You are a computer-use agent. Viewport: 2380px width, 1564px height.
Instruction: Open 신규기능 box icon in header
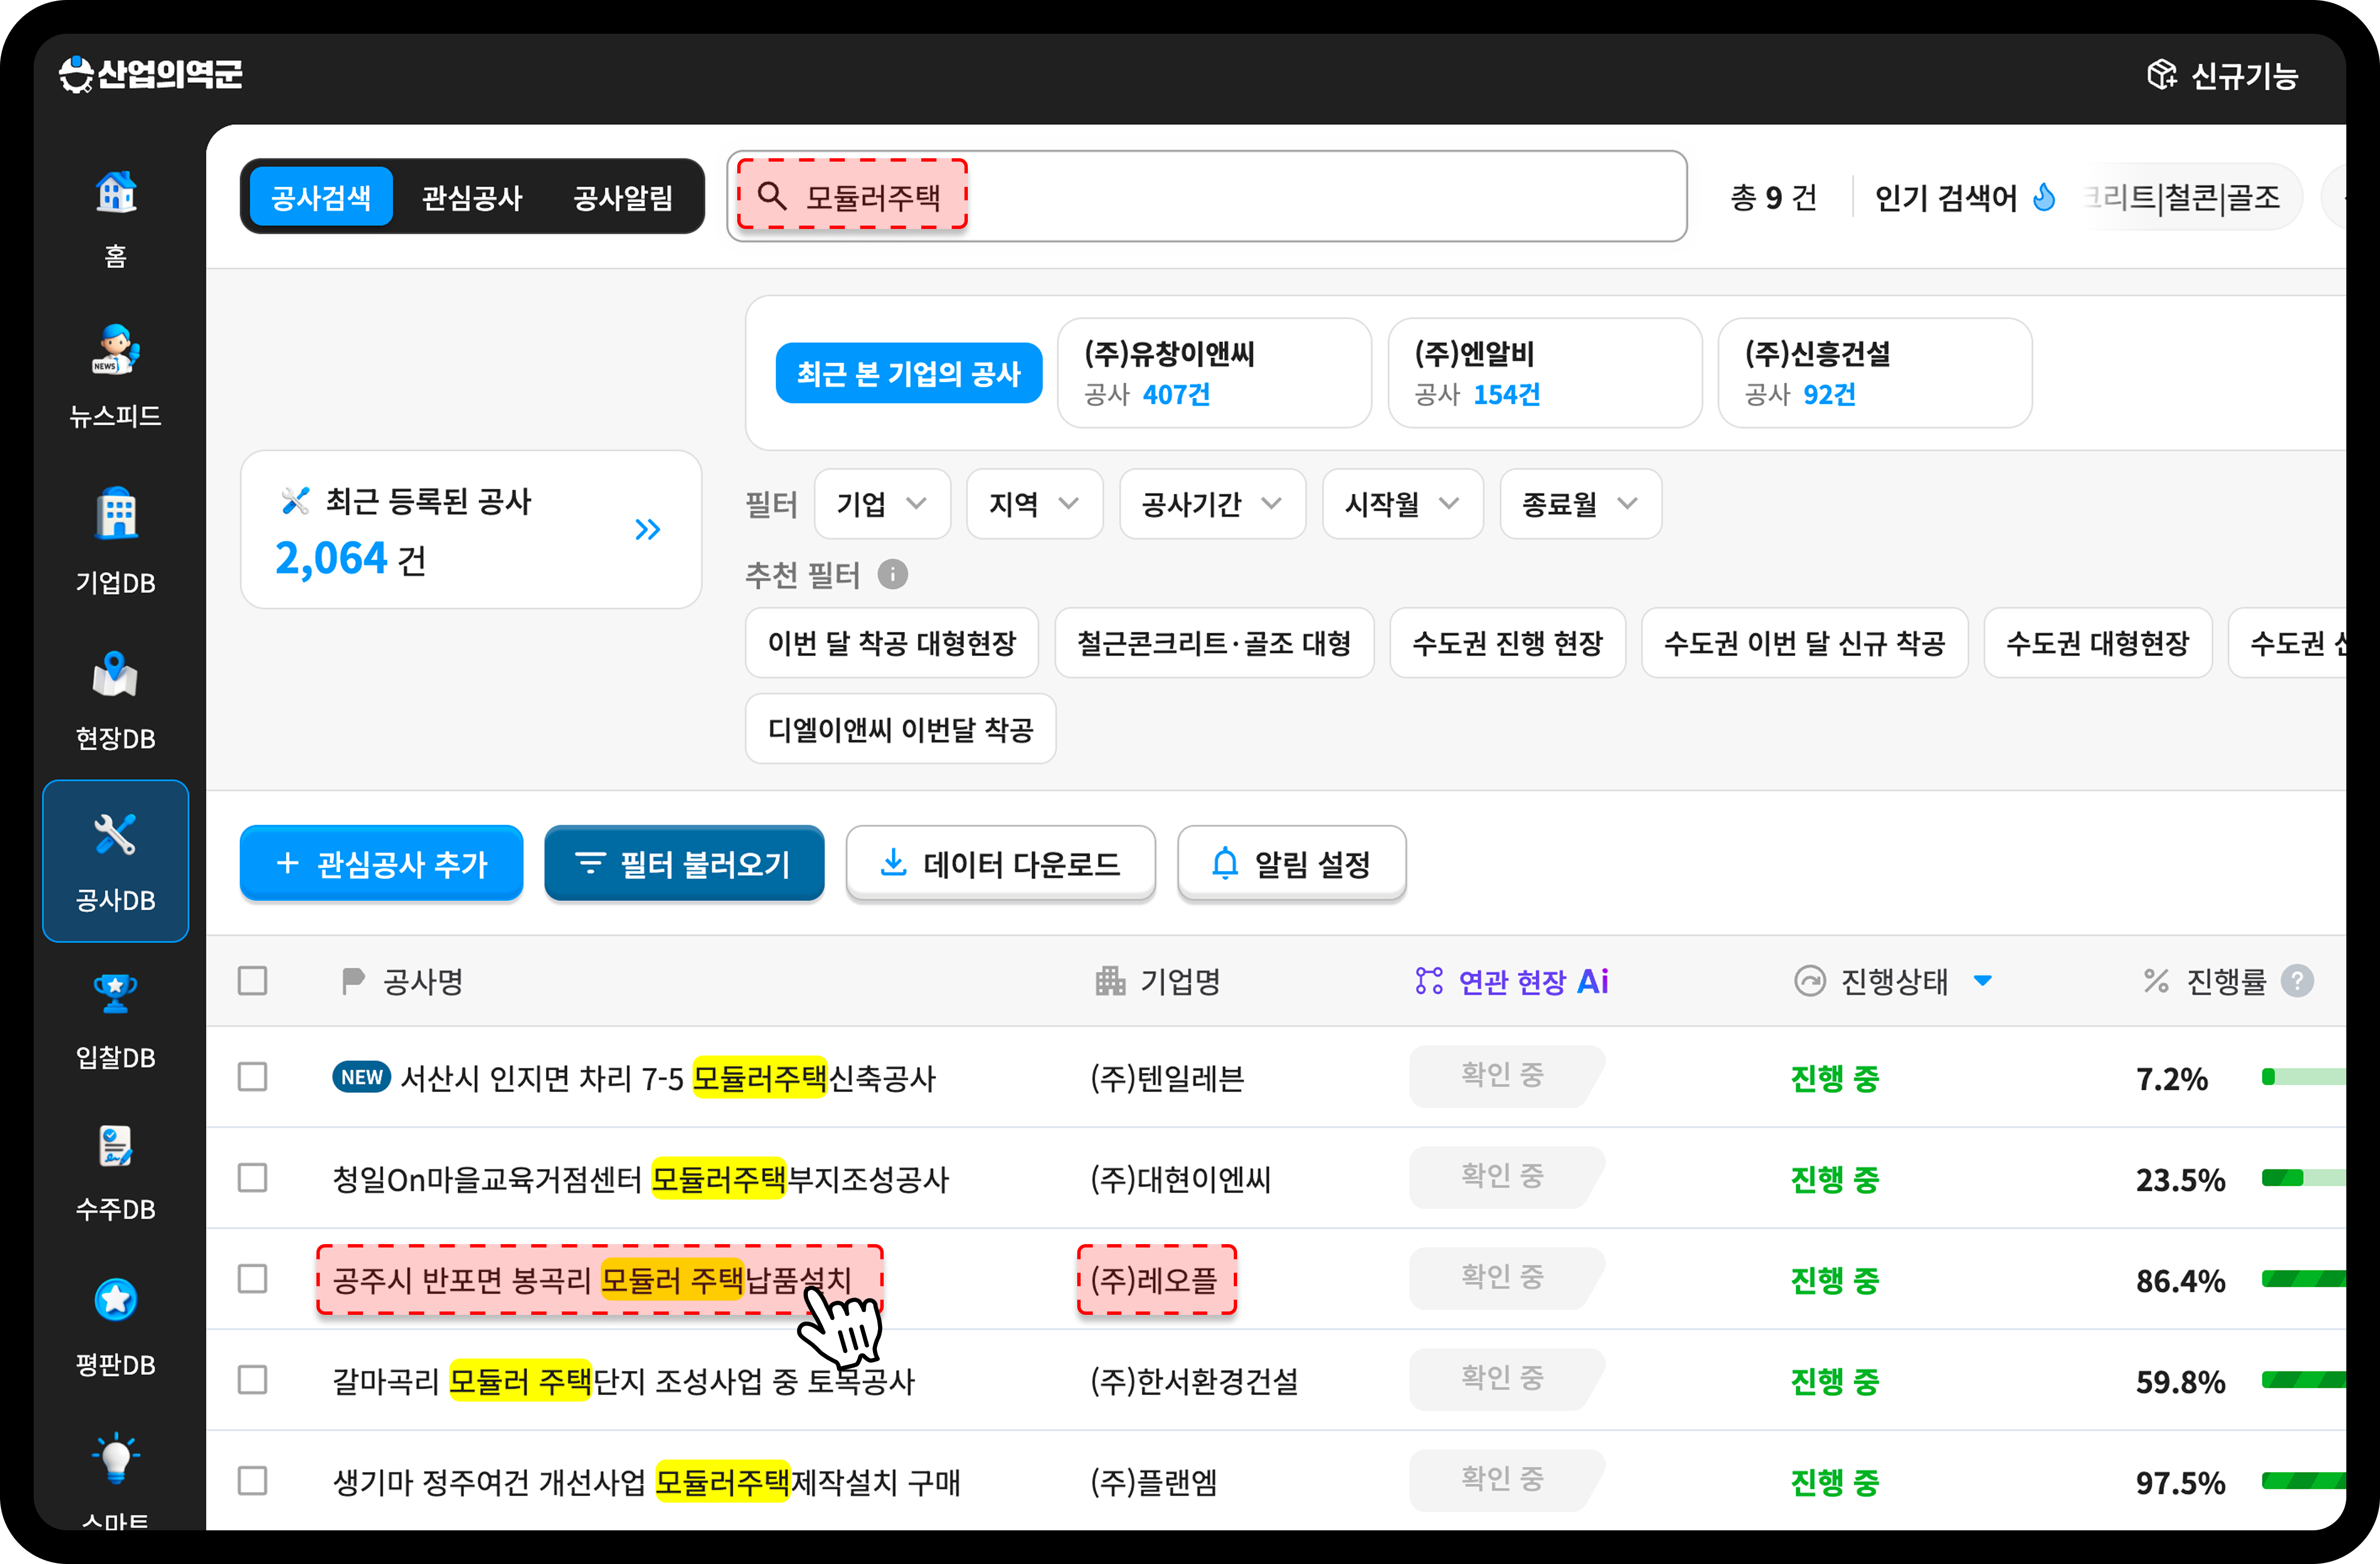(2161, 75)
